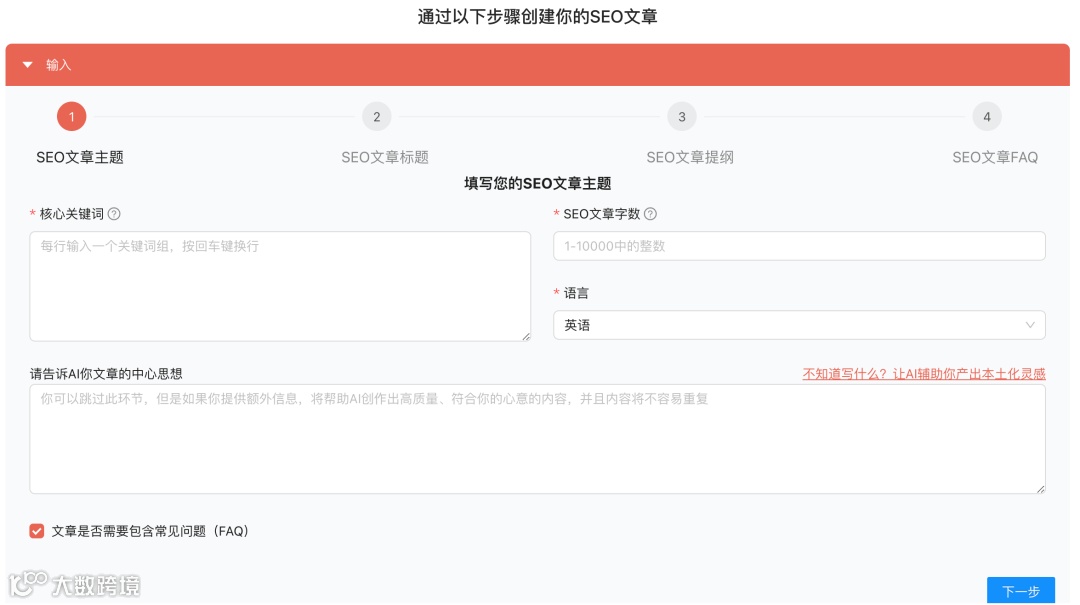Click the dropdown arrow on the 语言 selector
The width and height of the screenshot is (1080, 605).
point(1030,325)
